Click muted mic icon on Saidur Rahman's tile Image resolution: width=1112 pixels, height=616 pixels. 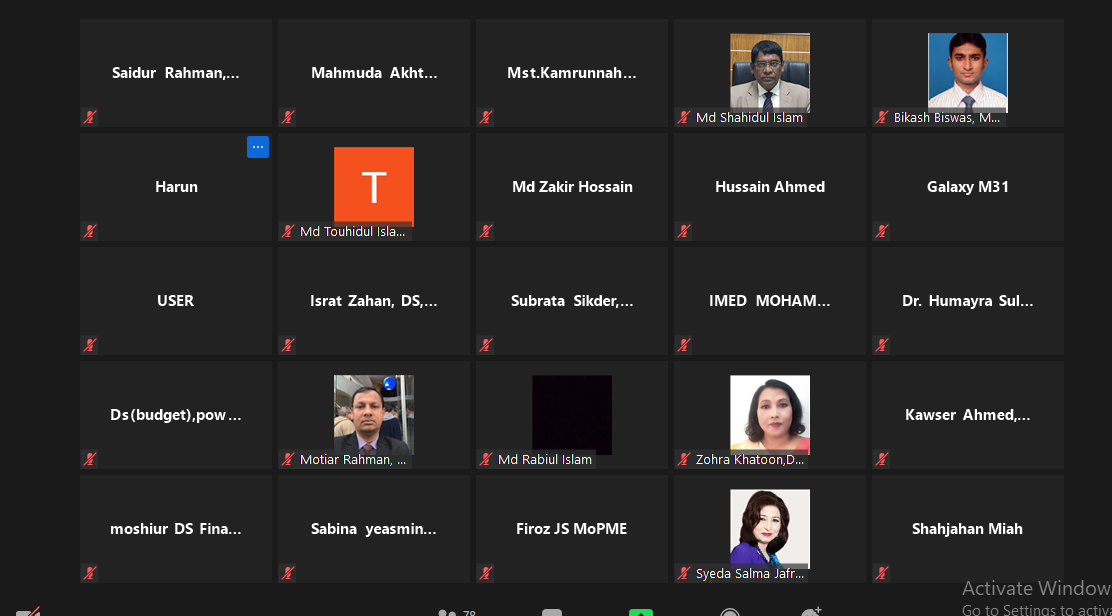90,117
